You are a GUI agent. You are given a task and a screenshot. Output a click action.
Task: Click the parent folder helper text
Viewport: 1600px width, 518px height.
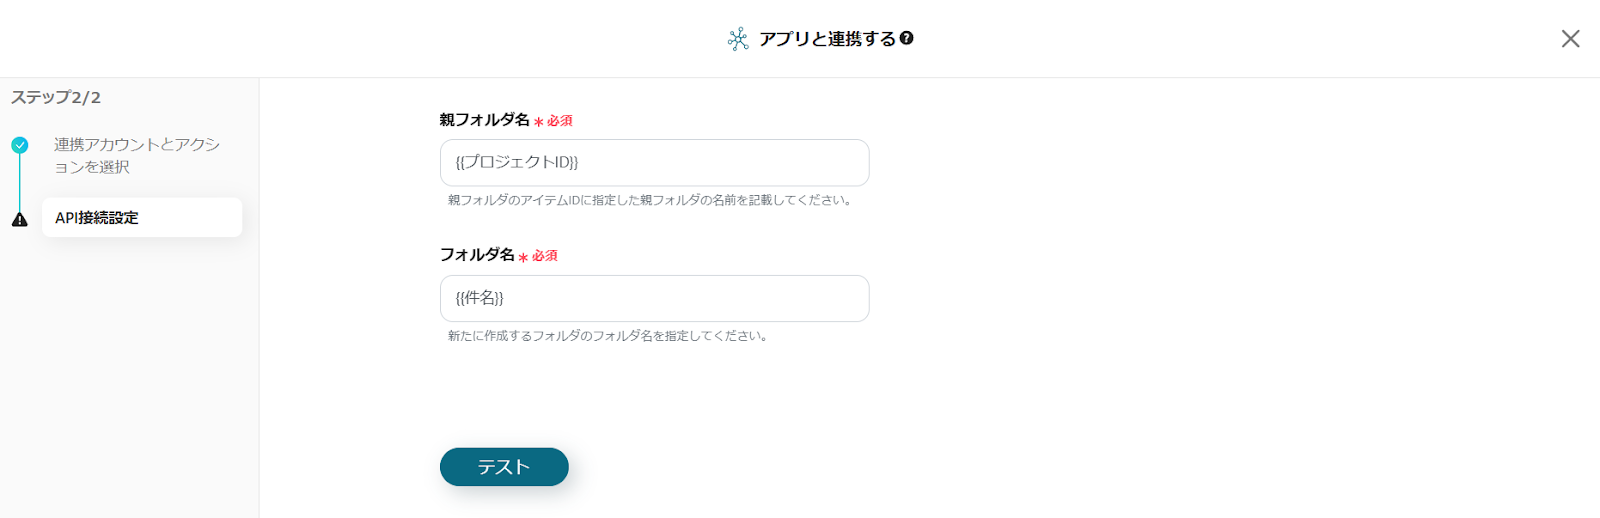(650, 200)
